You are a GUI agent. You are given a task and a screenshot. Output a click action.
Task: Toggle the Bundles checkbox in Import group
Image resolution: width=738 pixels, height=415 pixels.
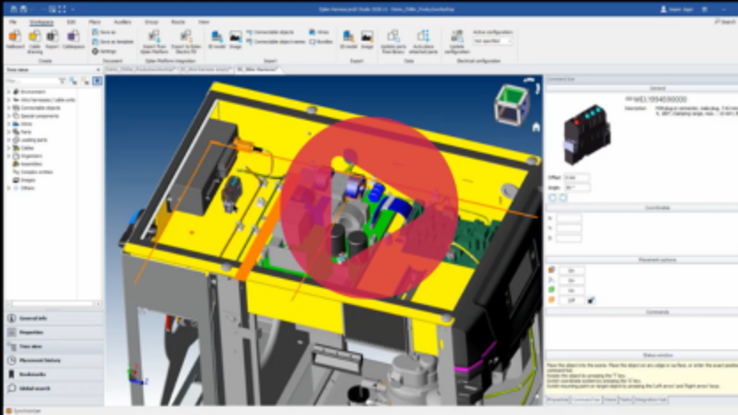point(312,42)
